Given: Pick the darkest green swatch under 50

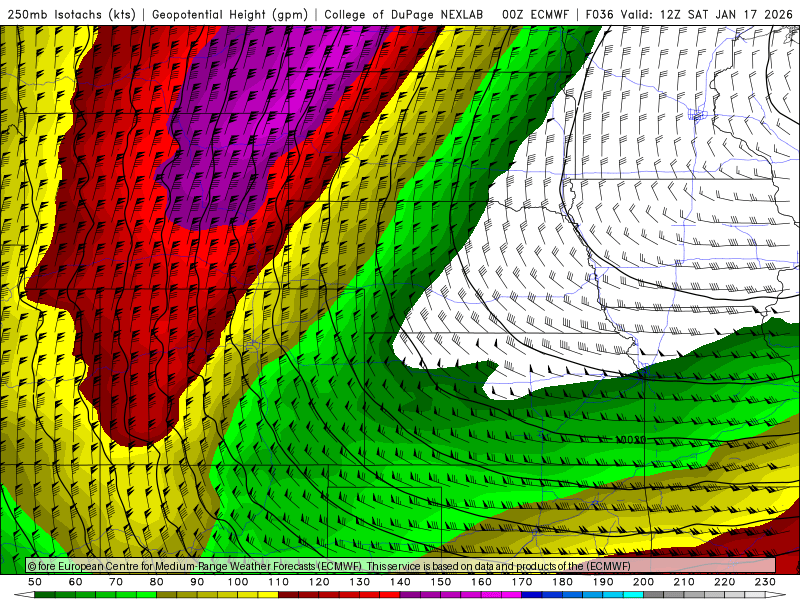Looking at the screenshot, I should pyautogui.click(x=44, y=595).
